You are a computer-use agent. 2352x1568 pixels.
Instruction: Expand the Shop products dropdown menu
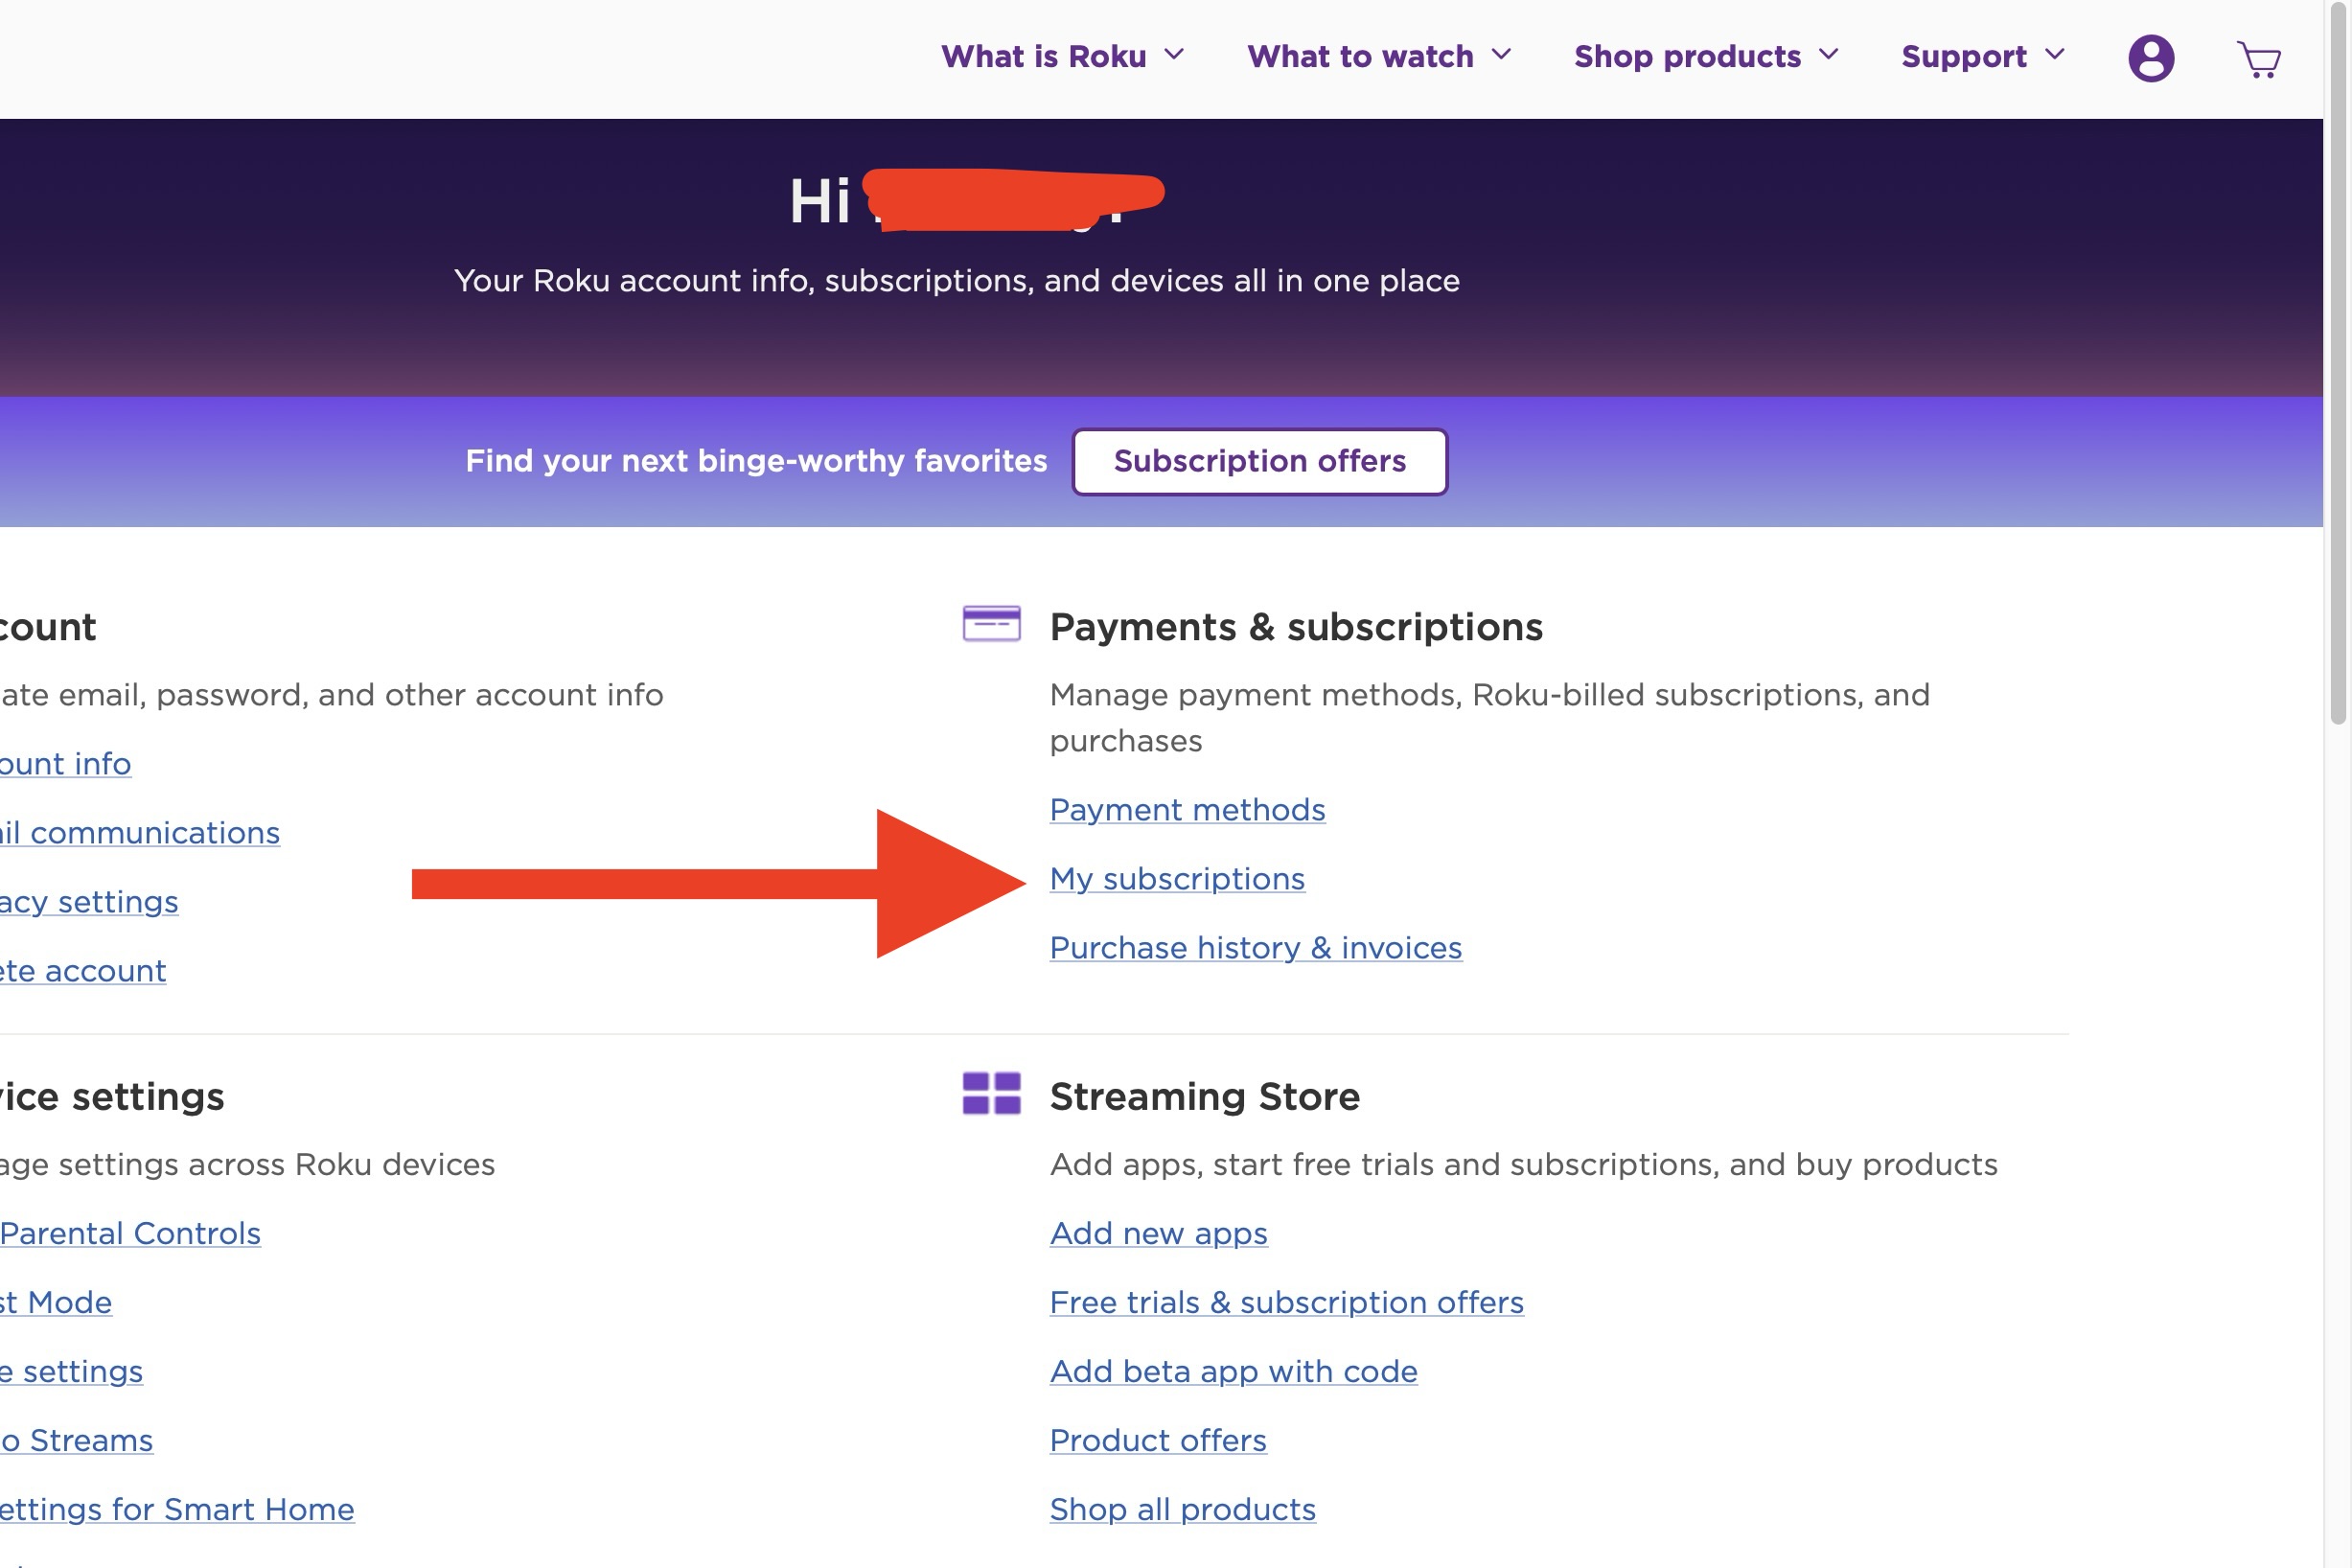(1706, 55)
